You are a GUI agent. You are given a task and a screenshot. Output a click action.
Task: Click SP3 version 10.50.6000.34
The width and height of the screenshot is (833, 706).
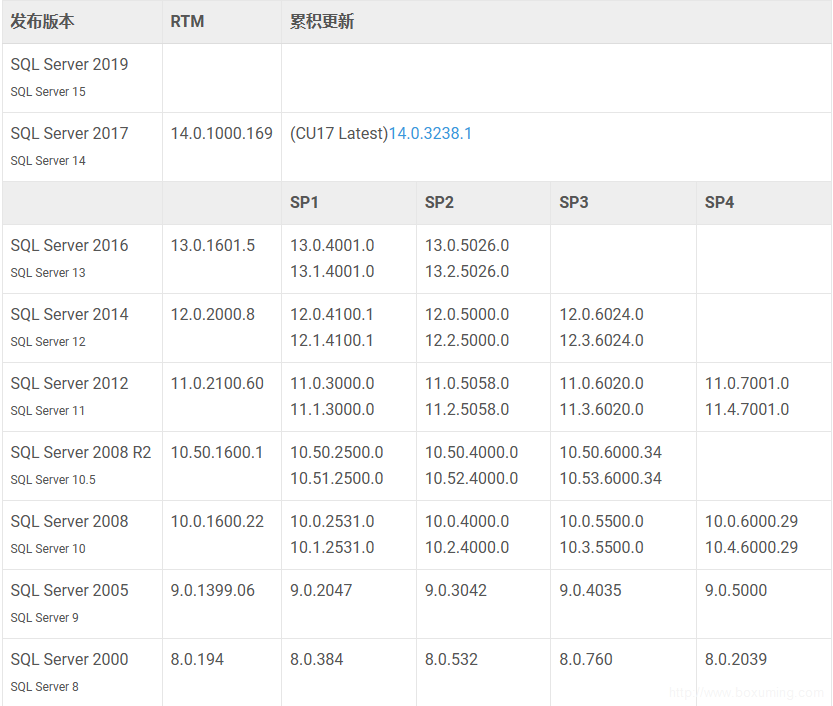pos(610,453)
